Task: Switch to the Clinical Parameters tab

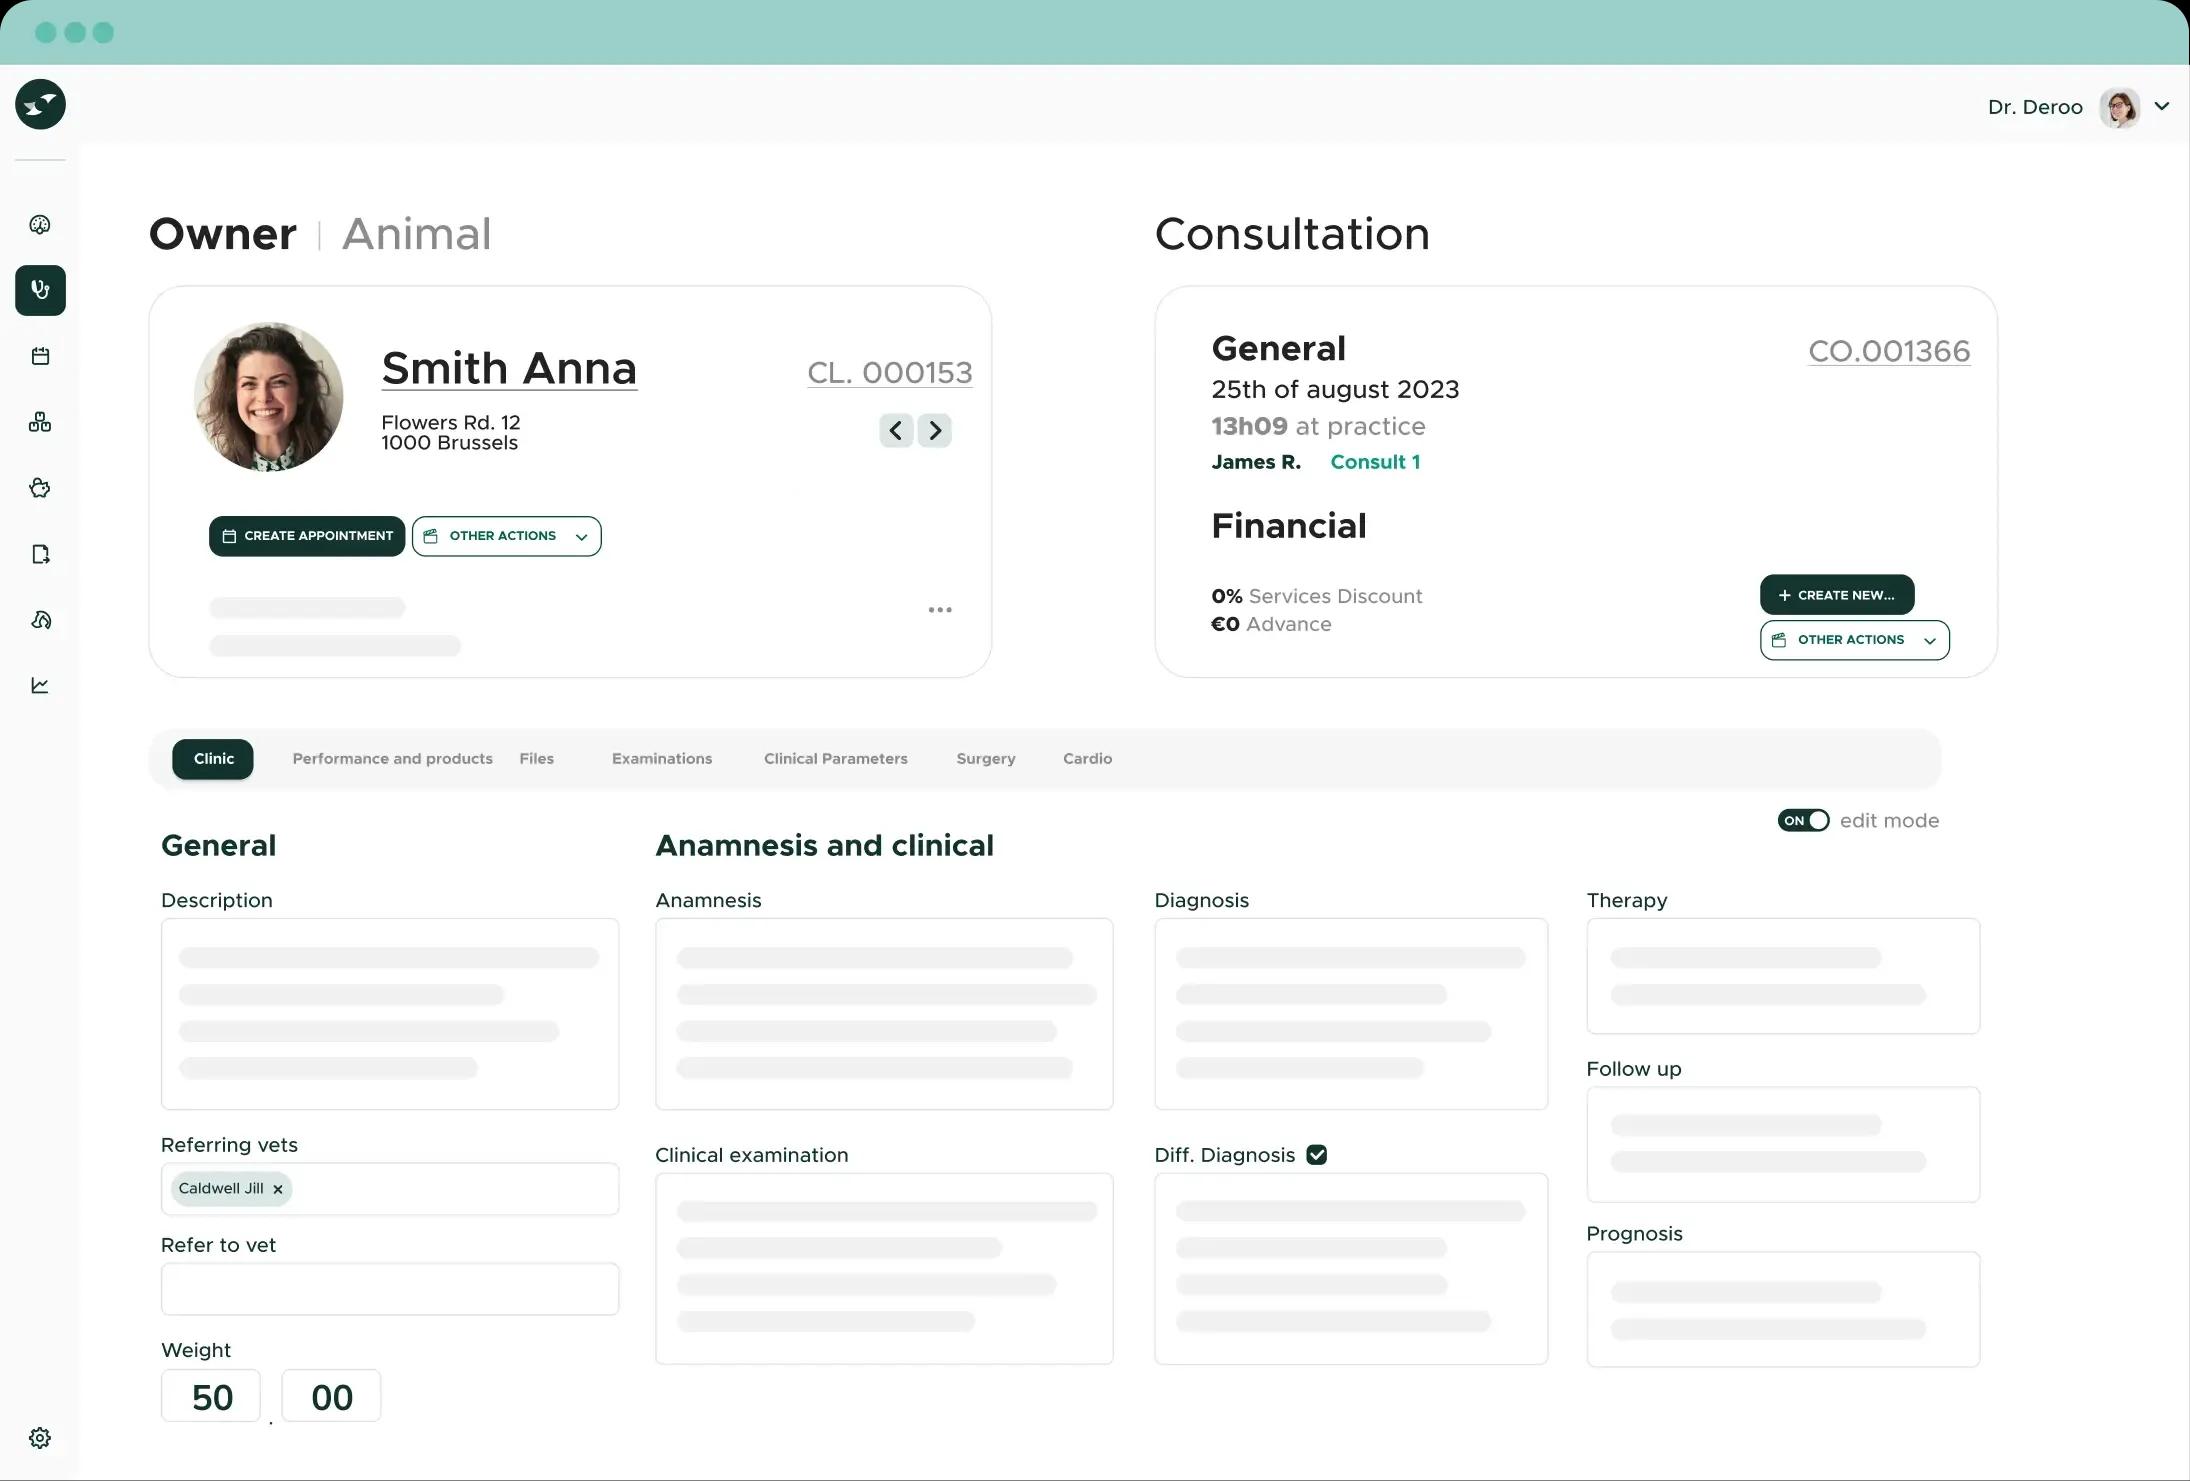Action: click(835, 759)
